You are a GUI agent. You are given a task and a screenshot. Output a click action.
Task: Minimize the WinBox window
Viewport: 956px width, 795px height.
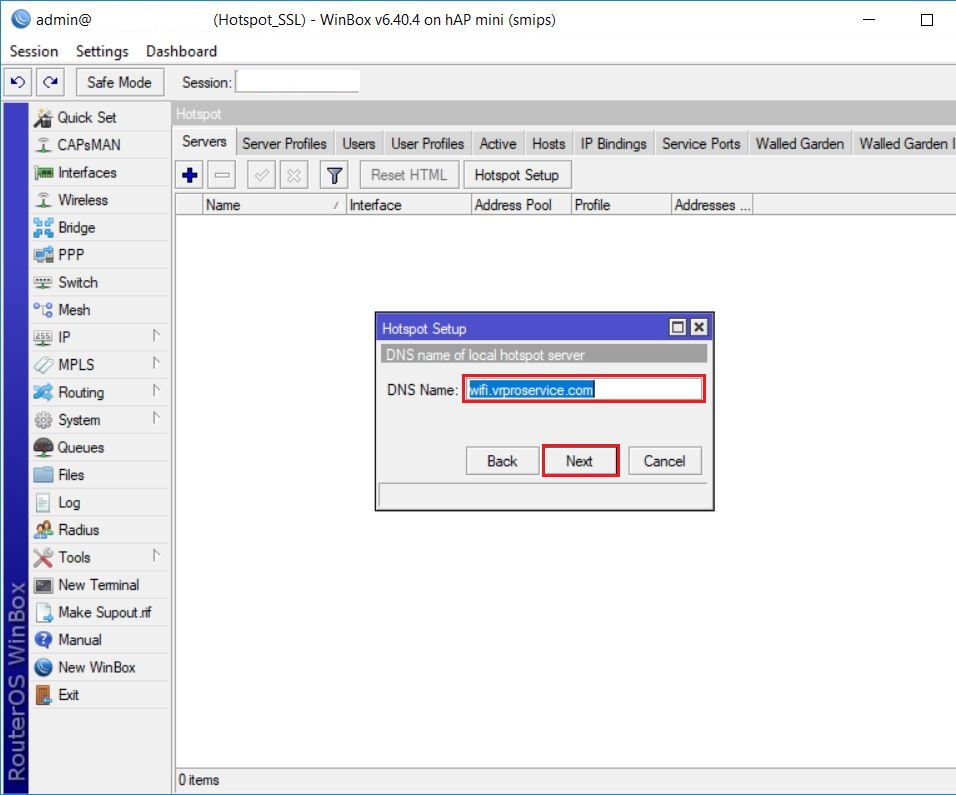tap(869, 20)
